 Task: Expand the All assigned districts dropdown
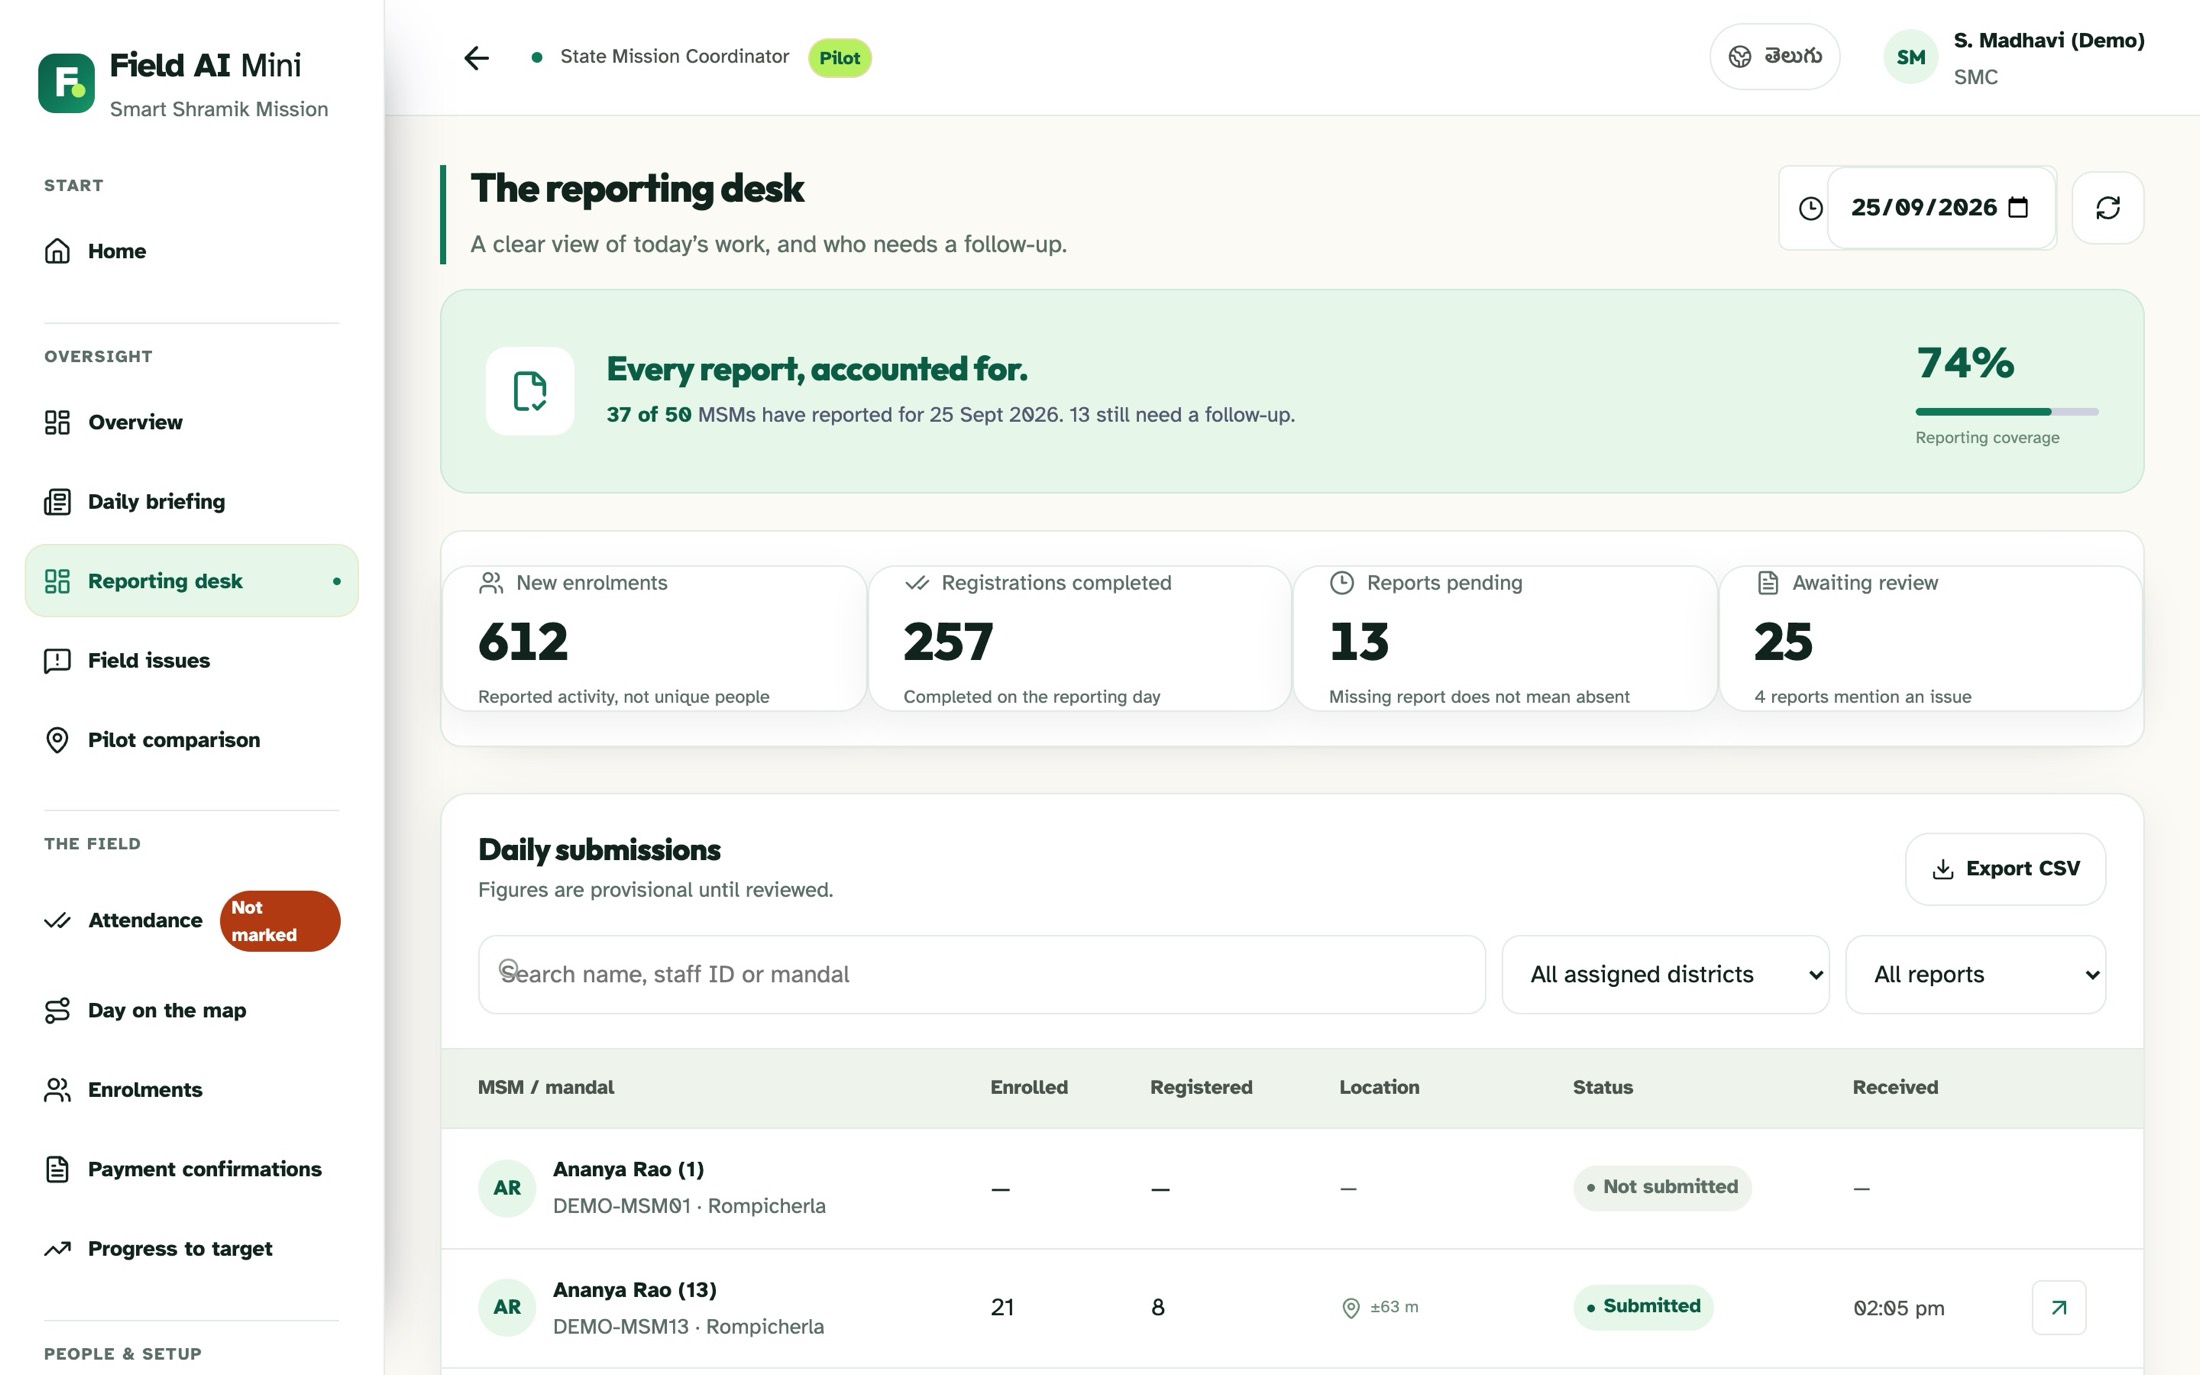pos(1665,974)
